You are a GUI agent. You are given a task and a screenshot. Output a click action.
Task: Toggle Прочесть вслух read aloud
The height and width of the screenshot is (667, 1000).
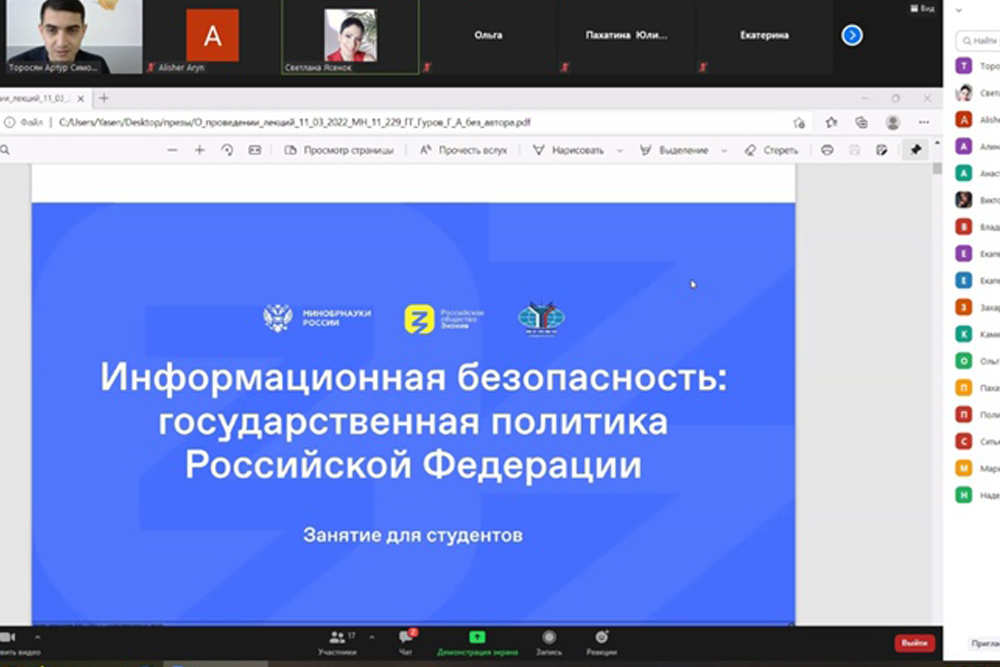point(463,150)
